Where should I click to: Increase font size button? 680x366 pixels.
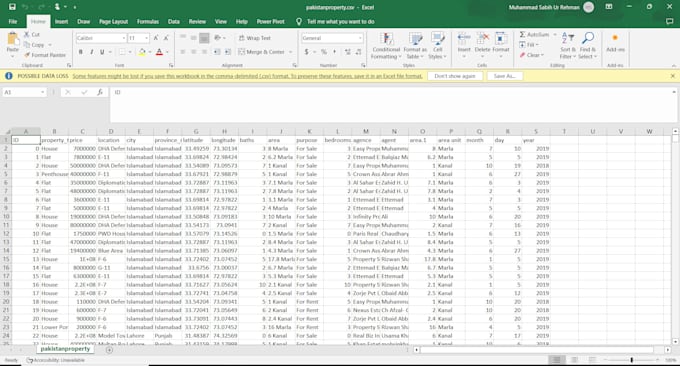pyautogui.click(x=156, y=38)
